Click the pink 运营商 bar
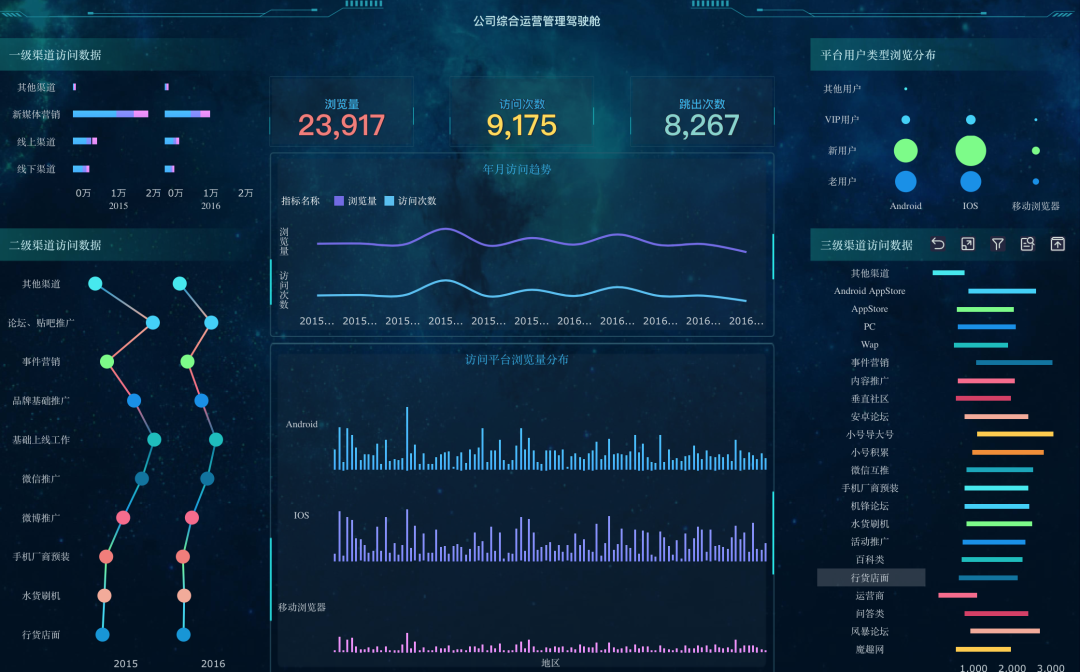The image size is (1080, 672). coord(957,596)
